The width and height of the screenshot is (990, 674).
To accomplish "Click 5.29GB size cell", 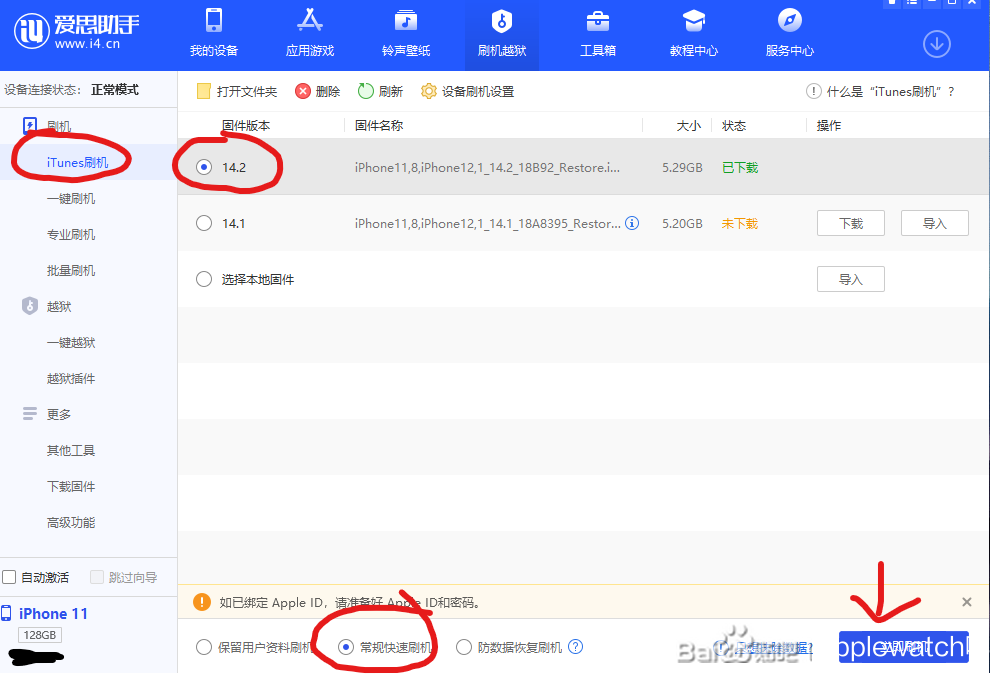I will tap(682, 167).
